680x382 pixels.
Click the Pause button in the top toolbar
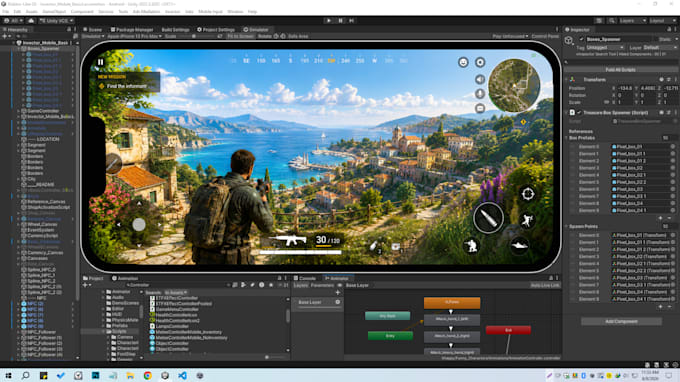pyautogui.click(x=340, y=20)
